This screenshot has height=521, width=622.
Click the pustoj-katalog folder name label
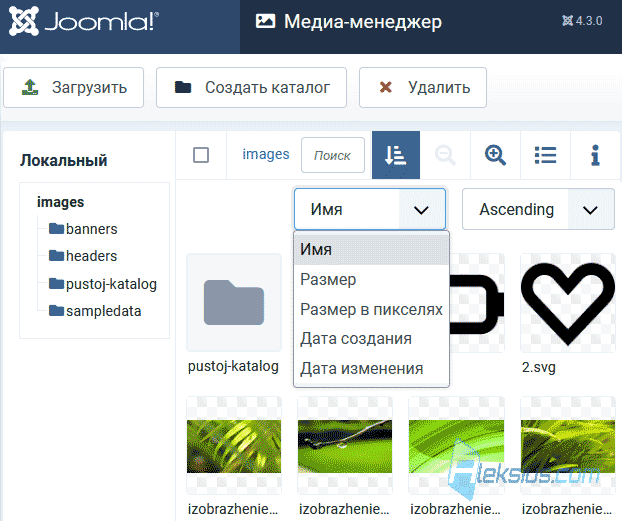click(233, 366)
